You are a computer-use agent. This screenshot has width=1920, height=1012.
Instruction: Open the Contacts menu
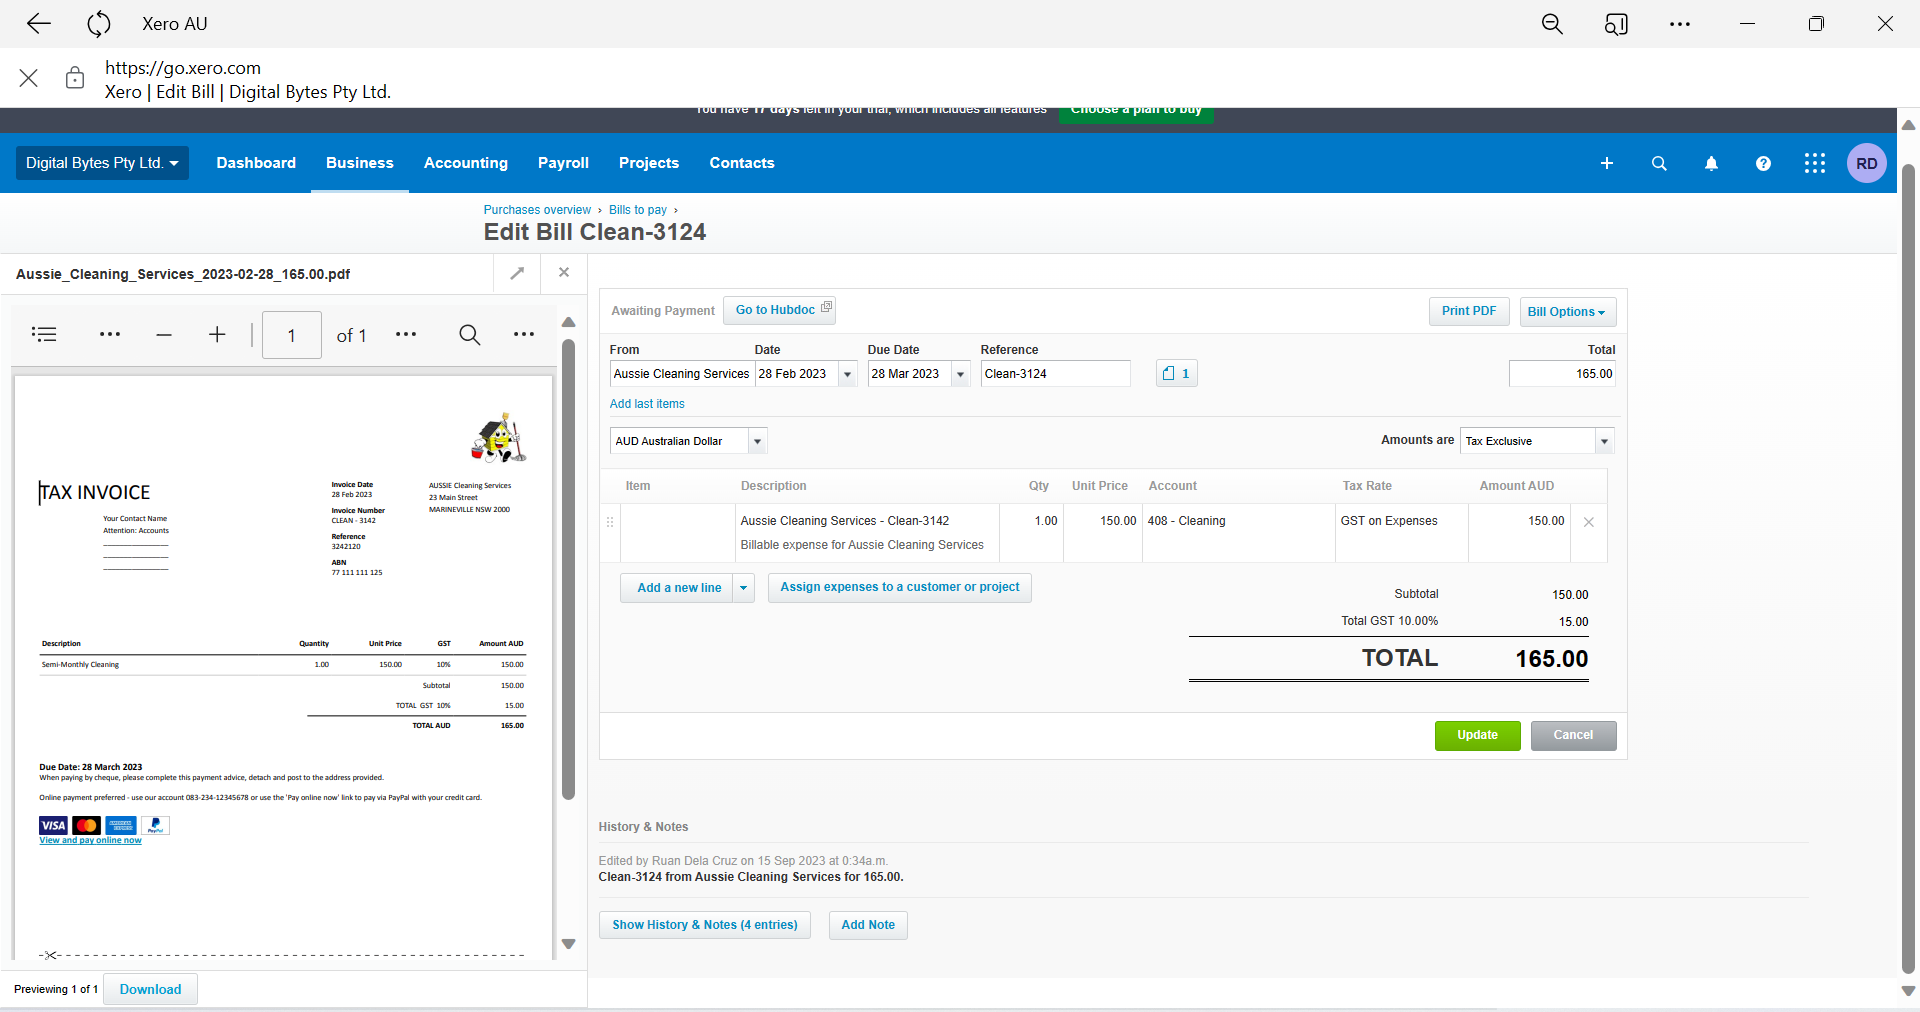(742, 163)
